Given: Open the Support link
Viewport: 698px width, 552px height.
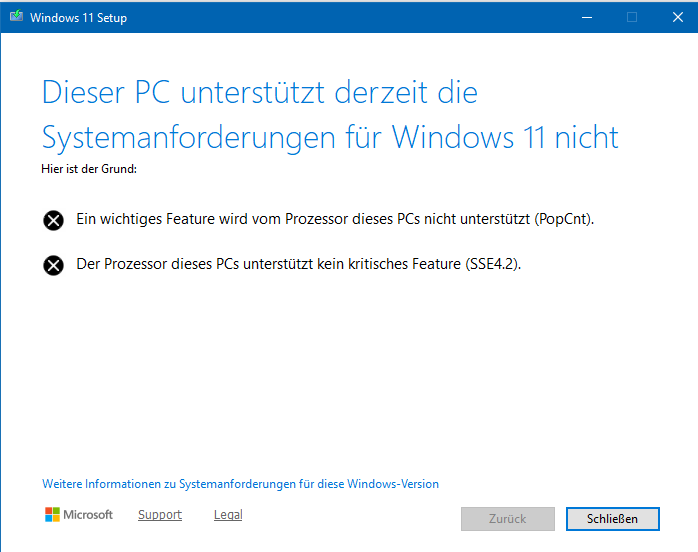Looking at the screenshot, I should click(160, 515).
